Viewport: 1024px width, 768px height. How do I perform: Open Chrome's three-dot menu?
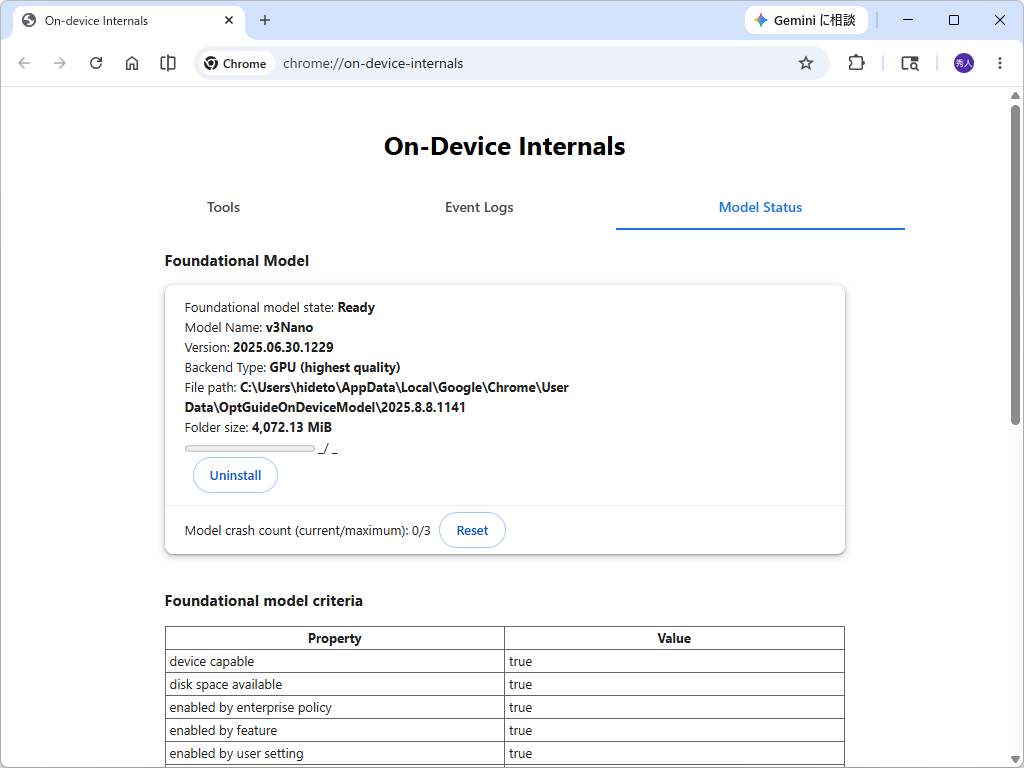[x=1000, y=63]
